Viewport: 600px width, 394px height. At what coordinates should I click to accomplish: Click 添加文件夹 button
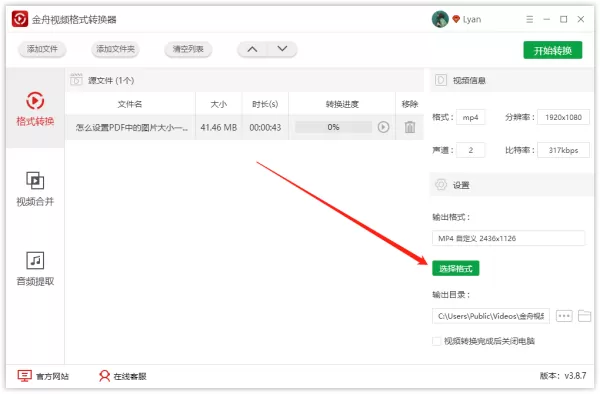coord(115,49)
